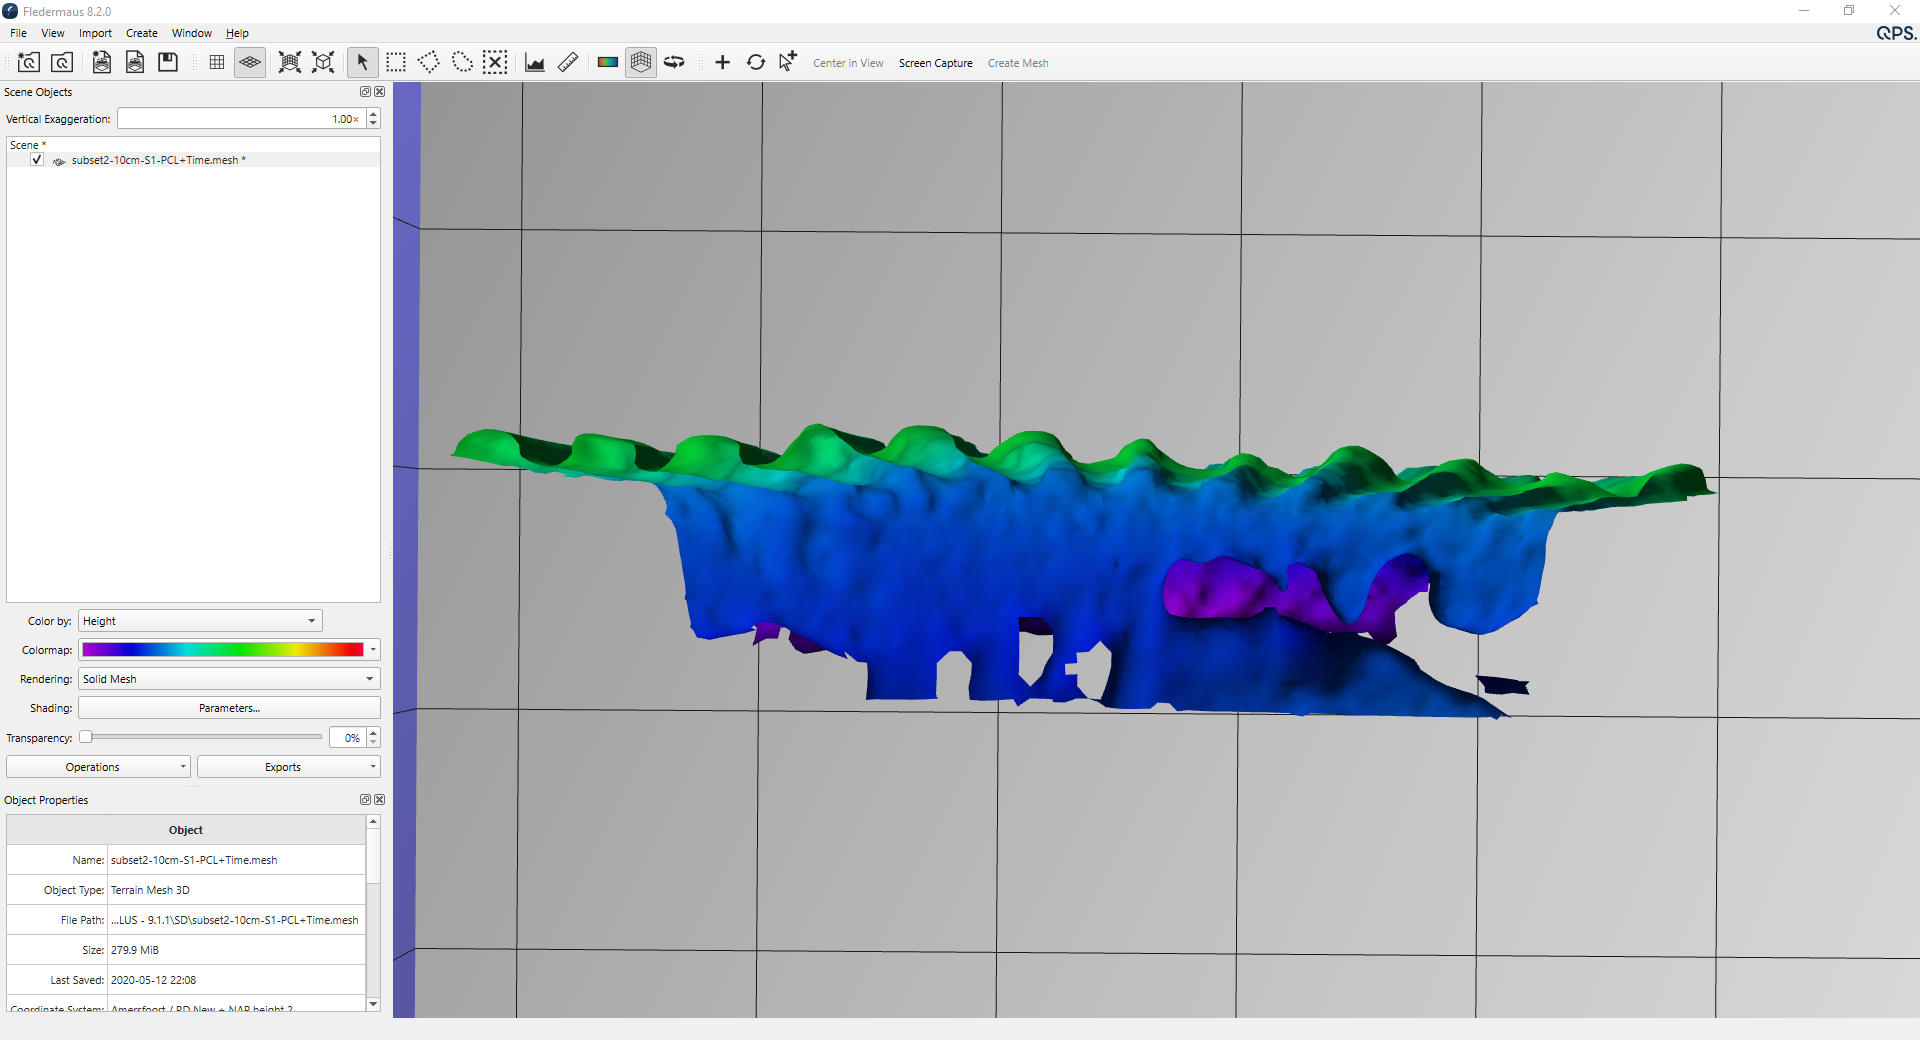The height and width of the screenshot is (1040, 1920).
Task: Click the clear selection X-box icon
Action: 495,62
